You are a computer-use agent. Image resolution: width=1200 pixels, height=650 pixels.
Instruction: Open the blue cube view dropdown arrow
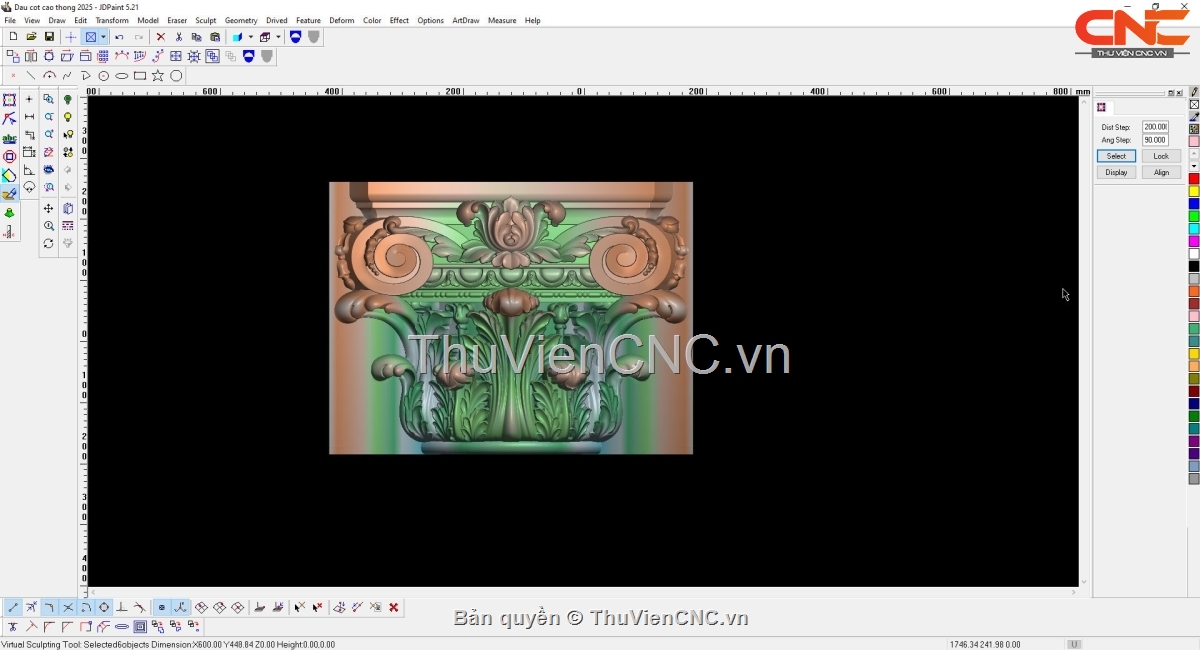pyautogui.click(x=250, y=37)
